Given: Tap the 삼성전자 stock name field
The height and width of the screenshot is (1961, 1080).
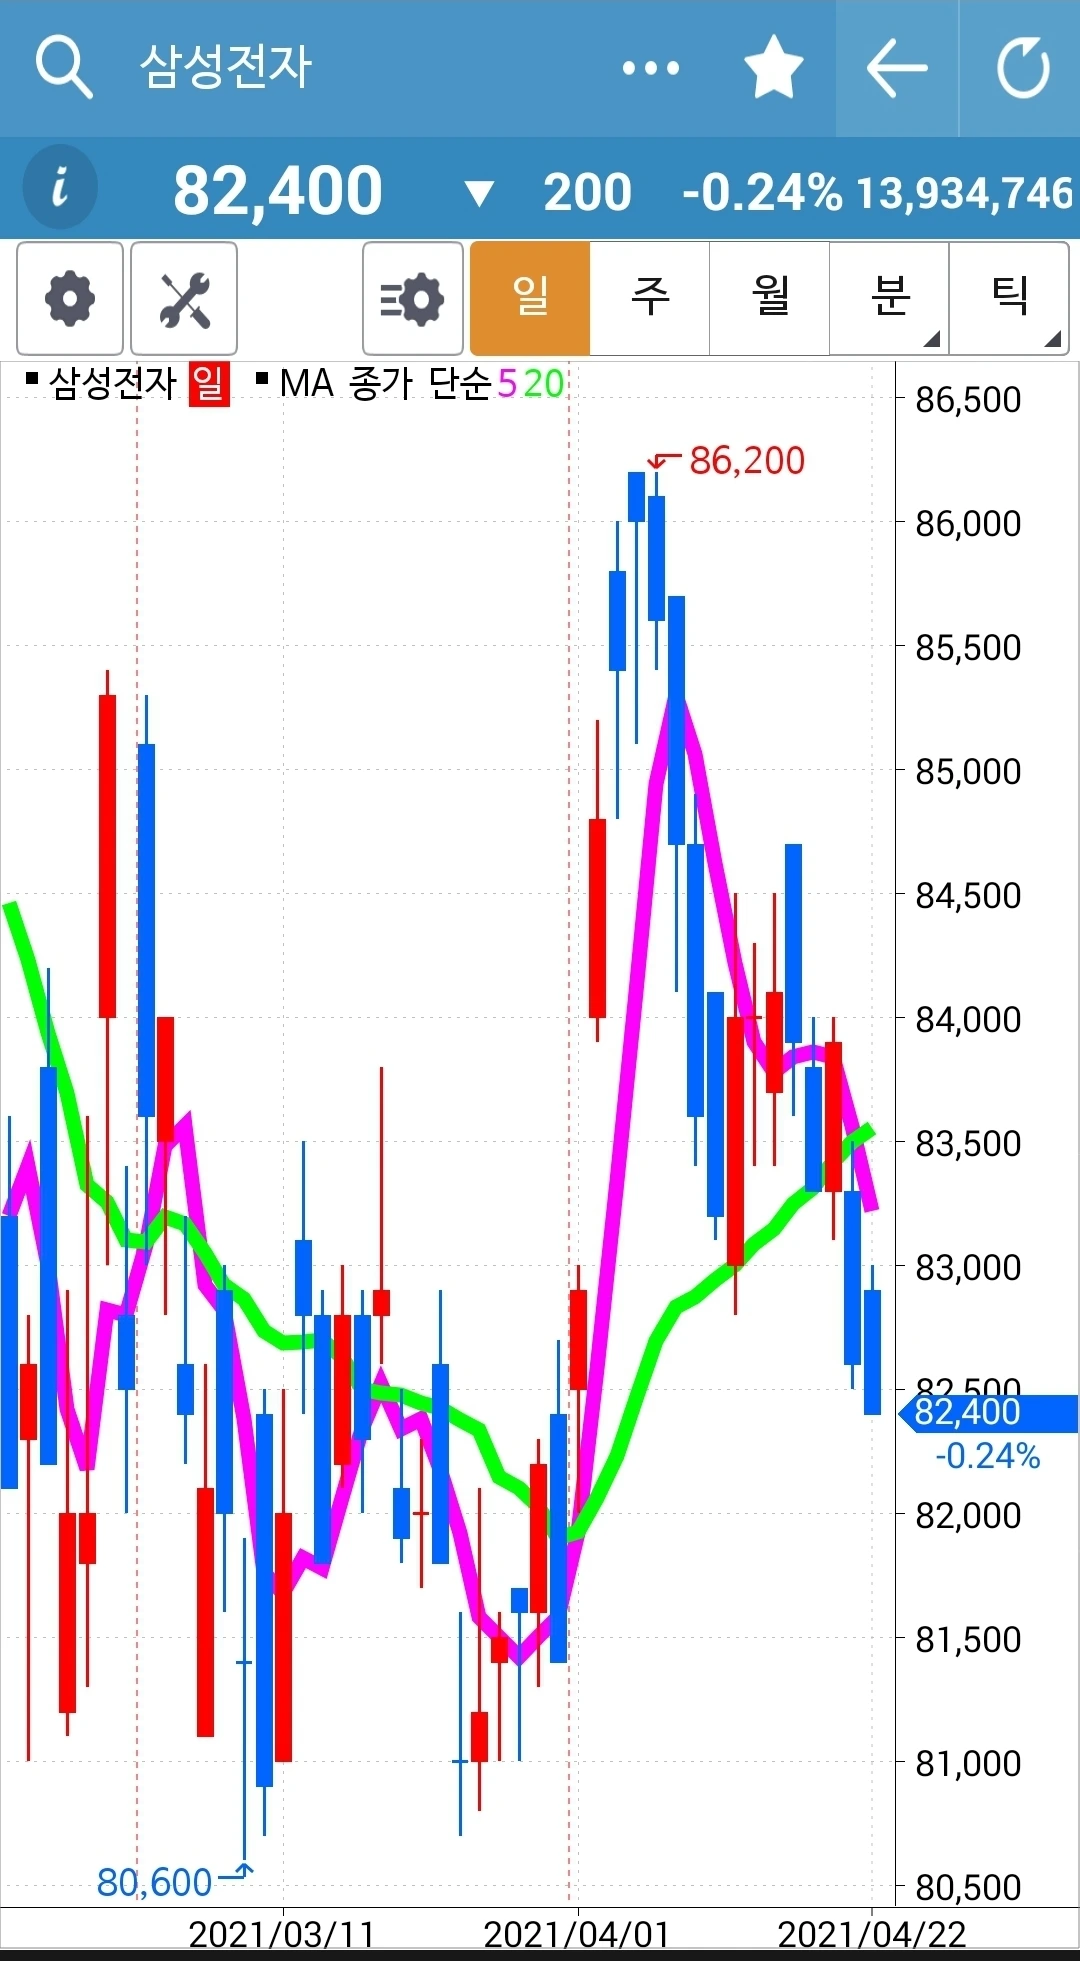Looking at the screenshot, I should 226,67.
